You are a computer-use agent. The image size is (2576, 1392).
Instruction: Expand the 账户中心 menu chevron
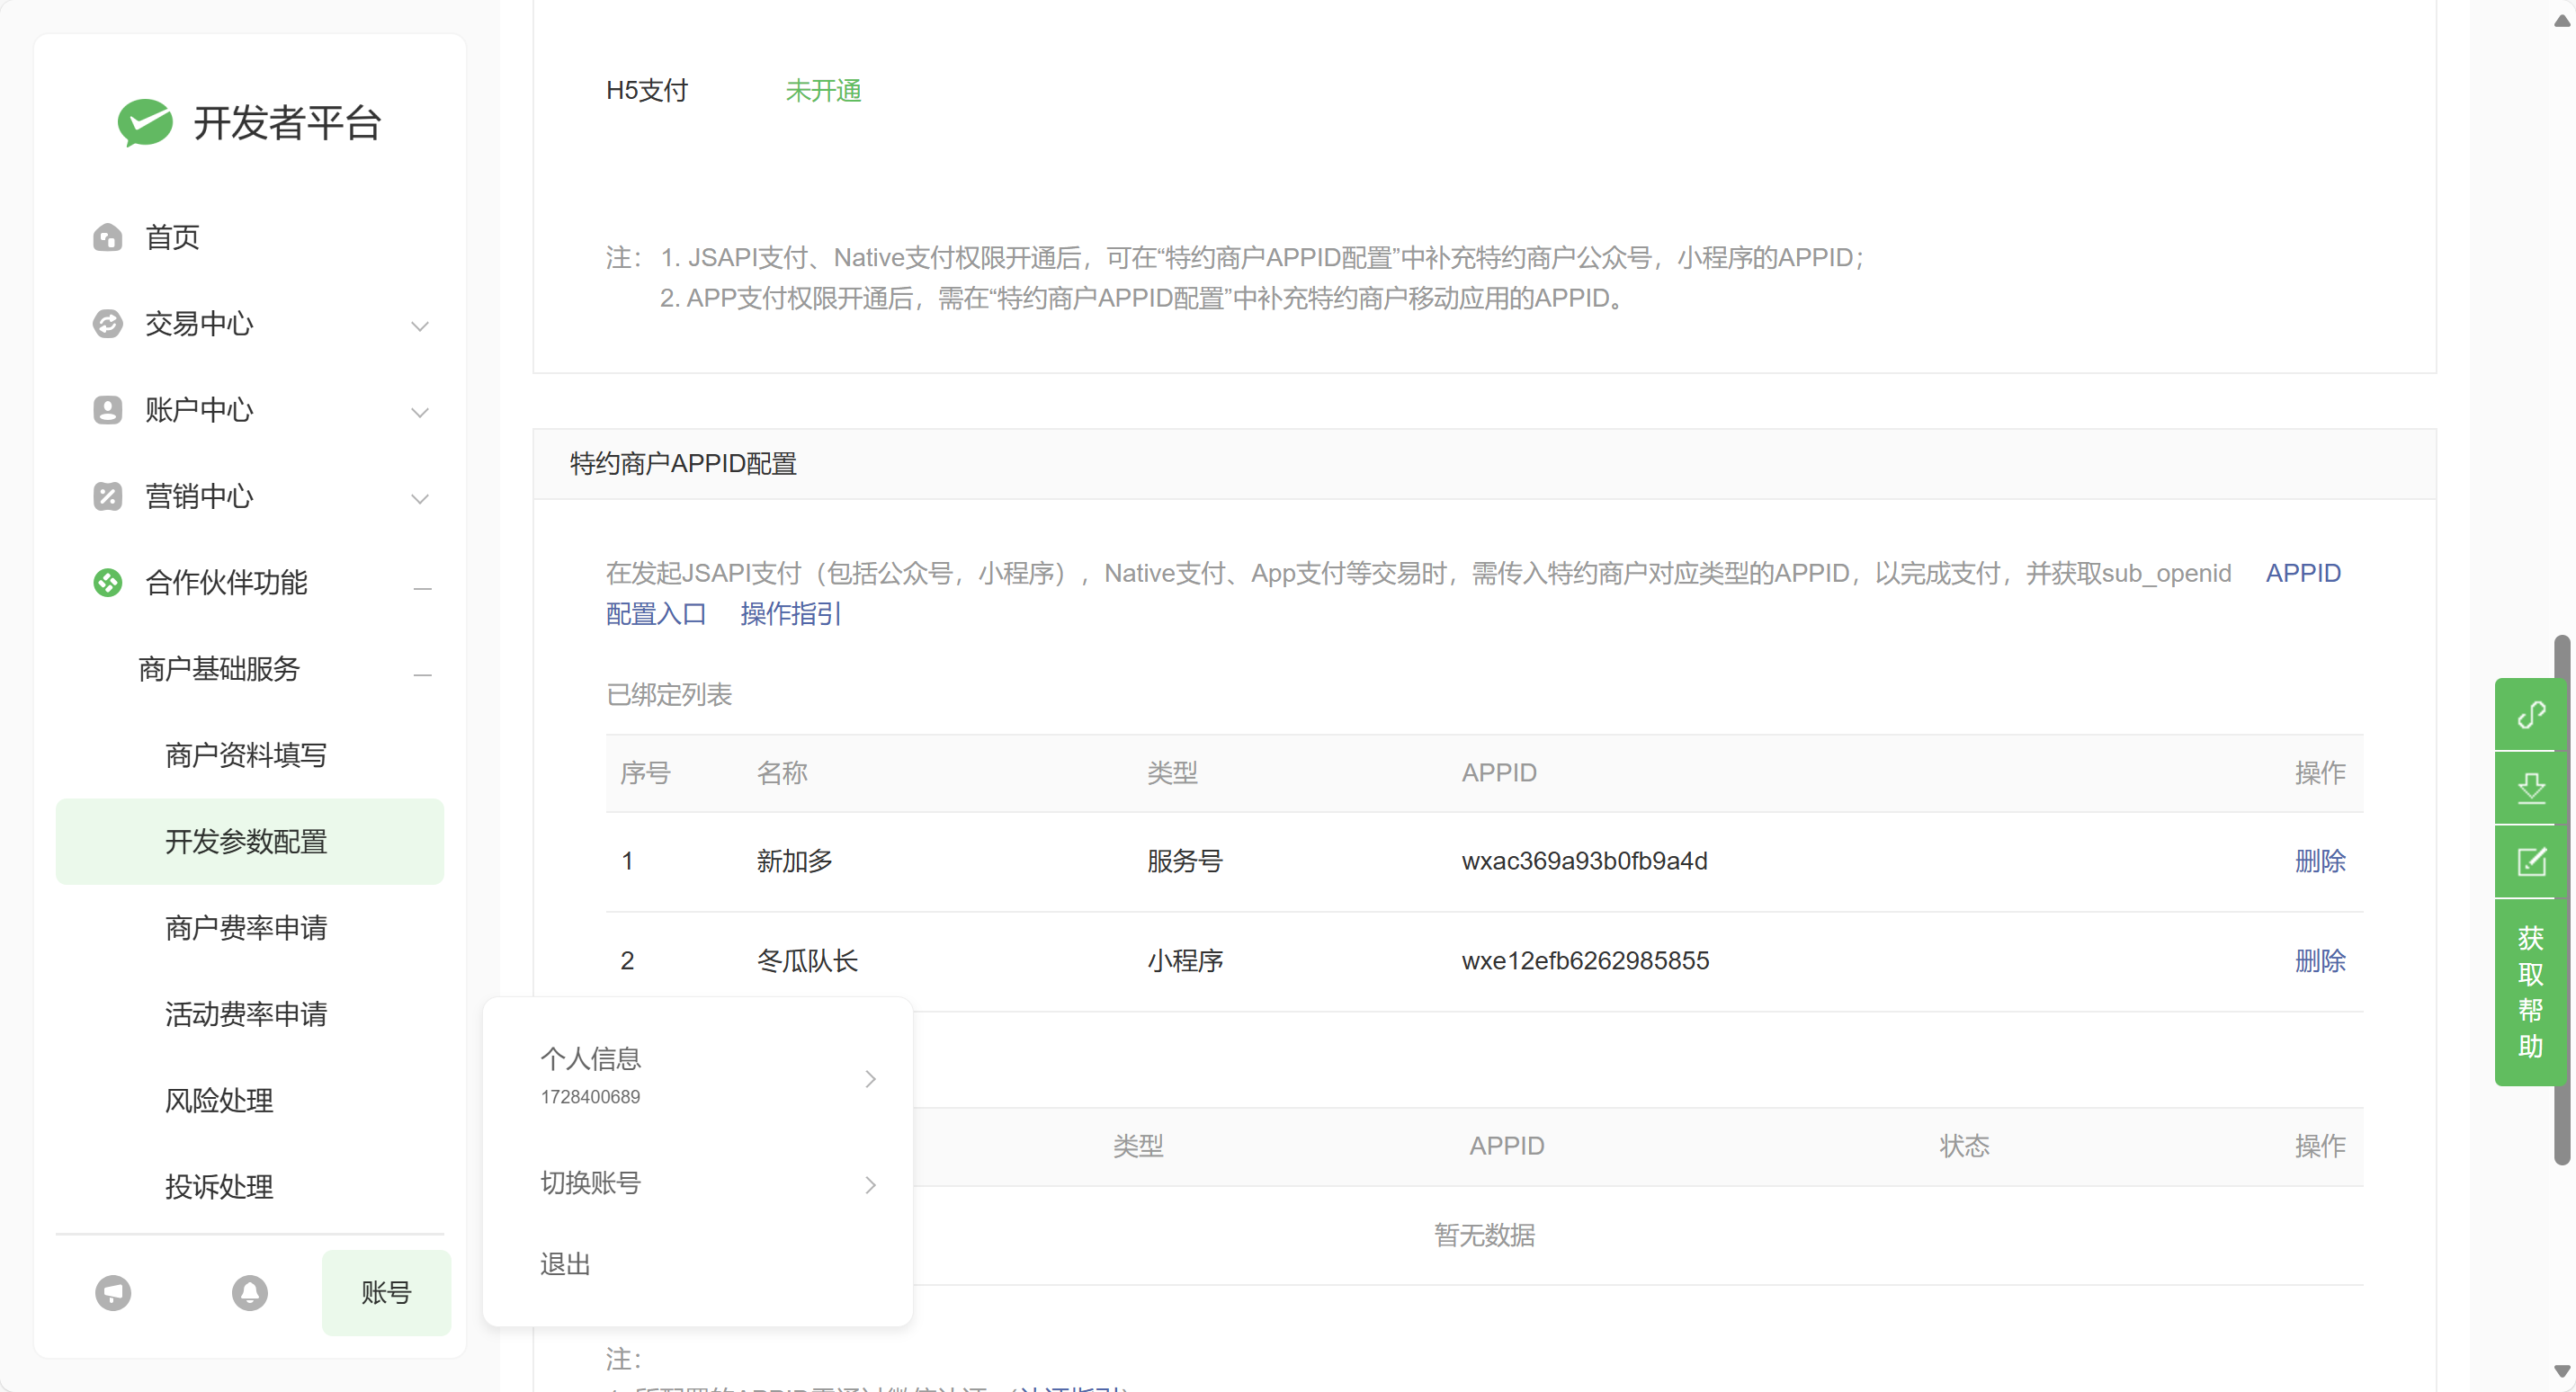click(x=420, y=412)
